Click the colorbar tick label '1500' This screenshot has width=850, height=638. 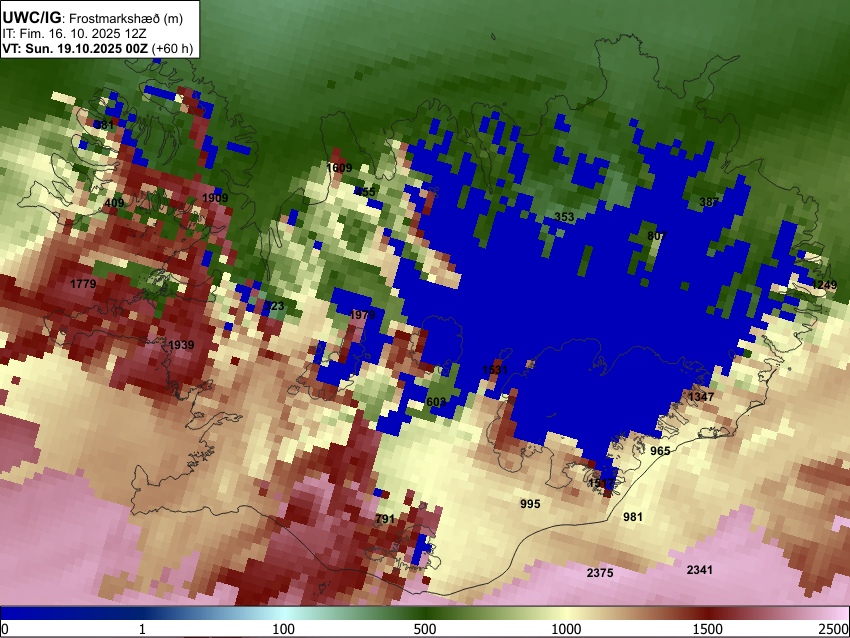707,629
